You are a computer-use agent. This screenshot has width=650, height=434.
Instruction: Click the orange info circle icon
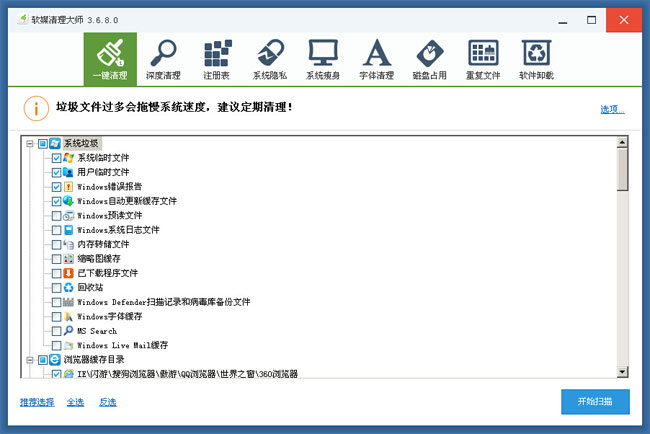36,108
